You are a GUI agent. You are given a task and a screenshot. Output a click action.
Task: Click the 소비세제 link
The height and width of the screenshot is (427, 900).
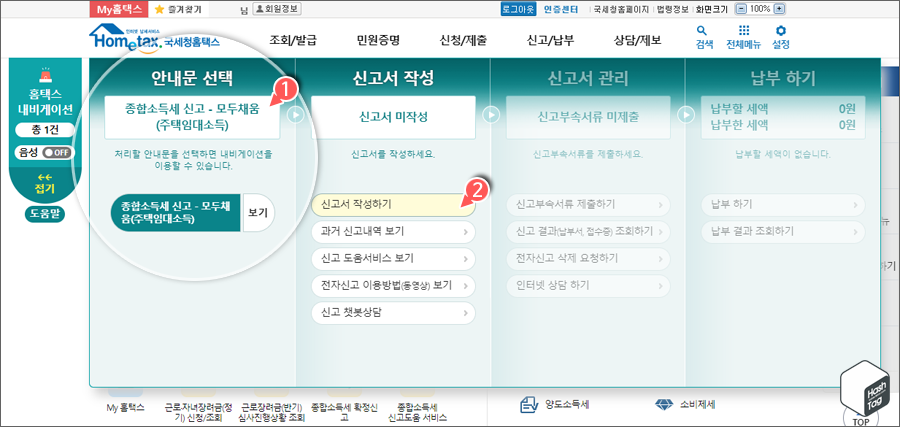pos(697,405)
